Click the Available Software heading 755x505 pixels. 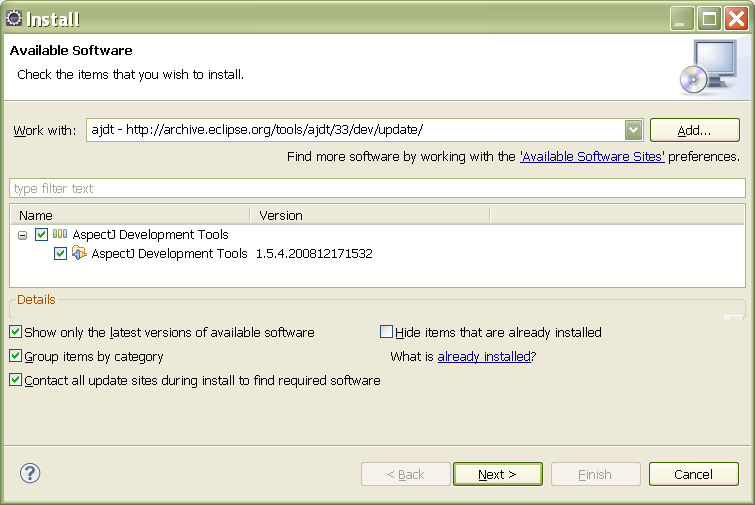(x=71, y=50)
